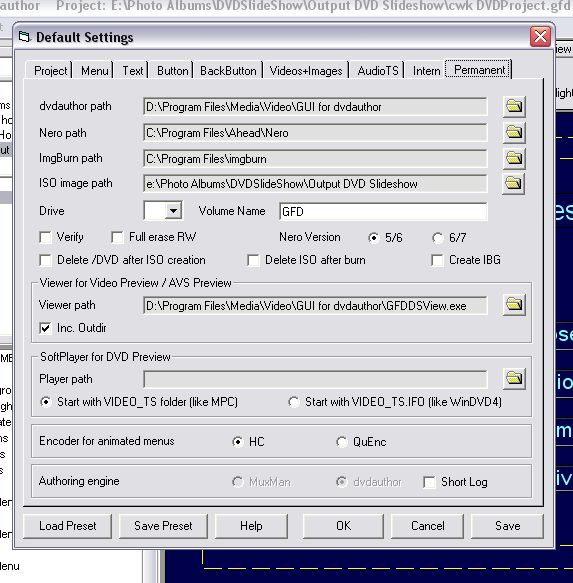
Task: Select Nero Version 6/7 radio button
Action: pyautogui.click(x=438, y=238)
